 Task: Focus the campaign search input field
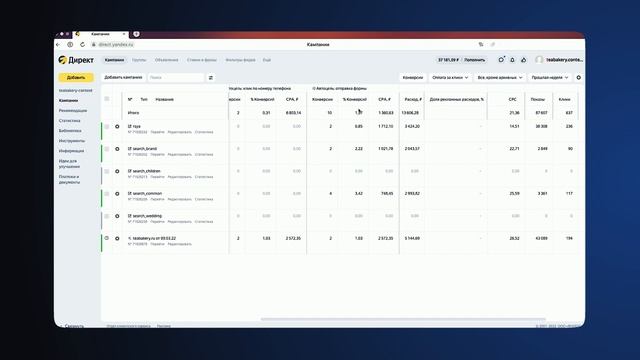[x=176, y=78]
